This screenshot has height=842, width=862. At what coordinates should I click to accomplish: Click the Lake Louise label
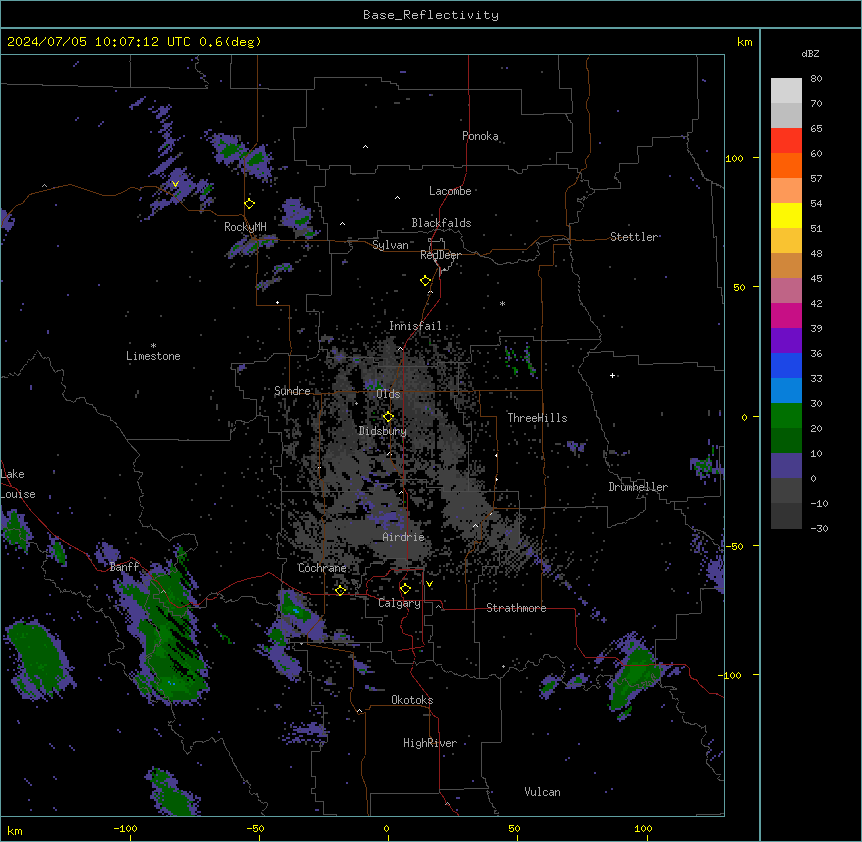[18, 484]
